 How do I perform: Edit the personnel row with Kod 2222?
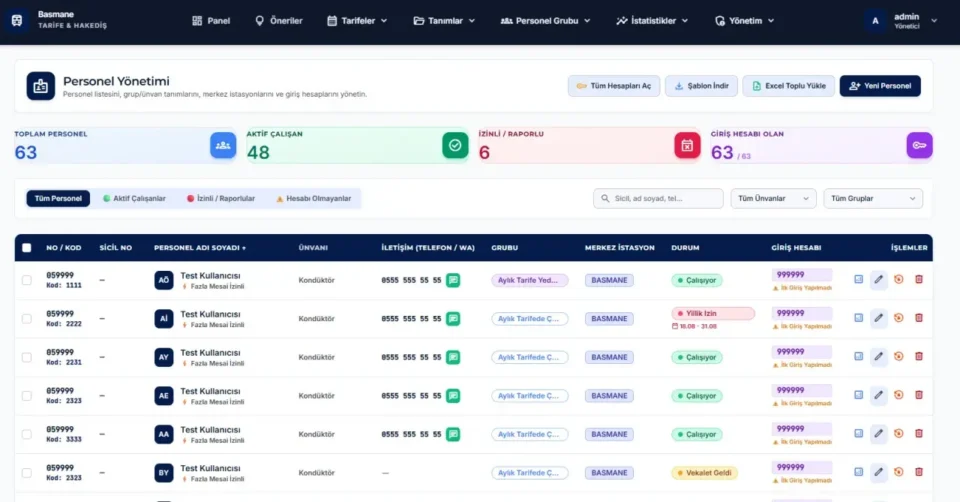click(879, 318)
